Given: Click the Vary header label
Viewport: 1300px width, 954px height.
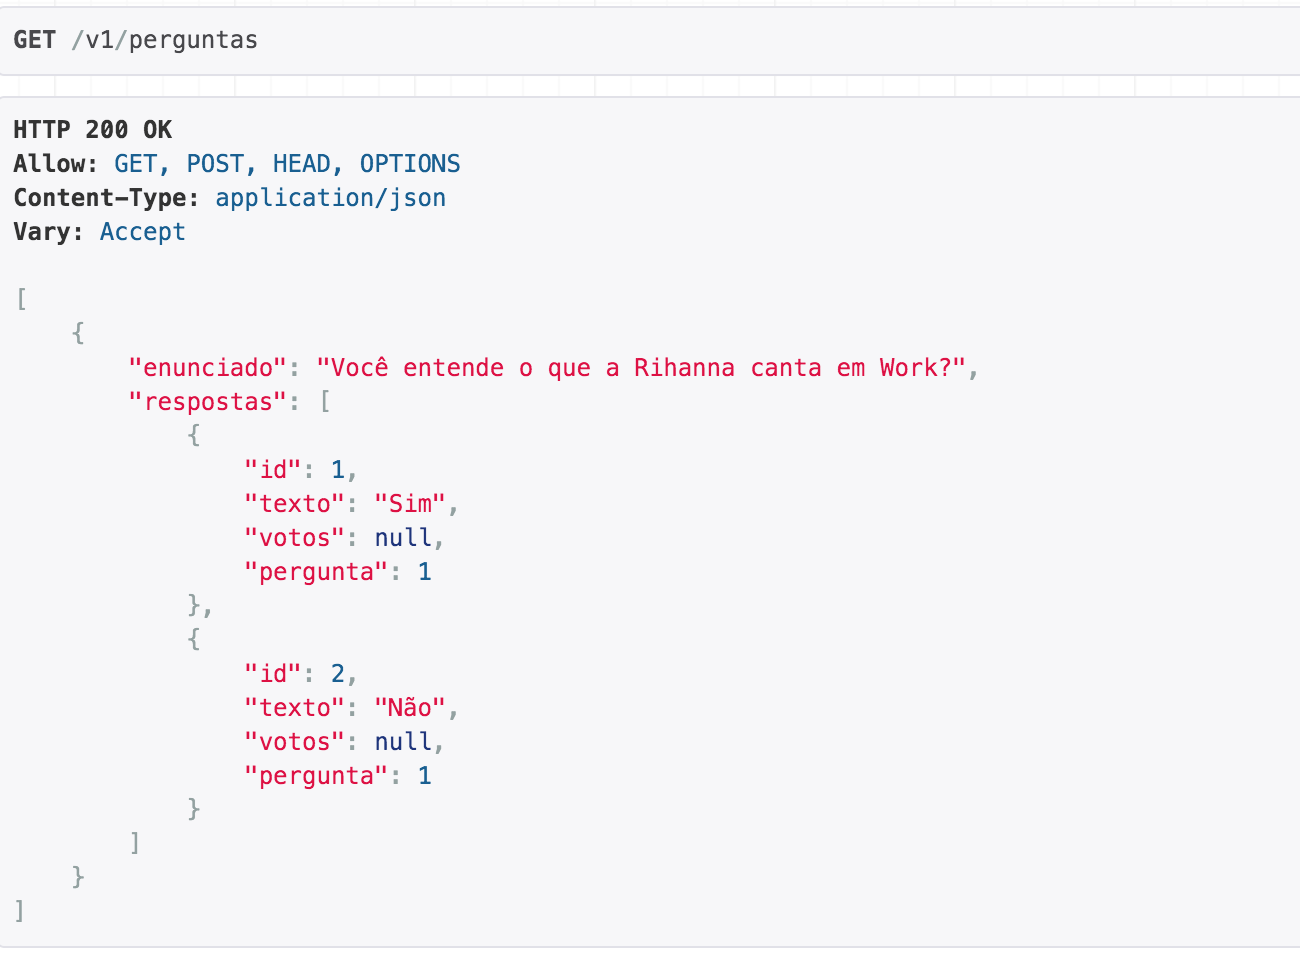Looking at the screenshot, I should click(49, 232).
